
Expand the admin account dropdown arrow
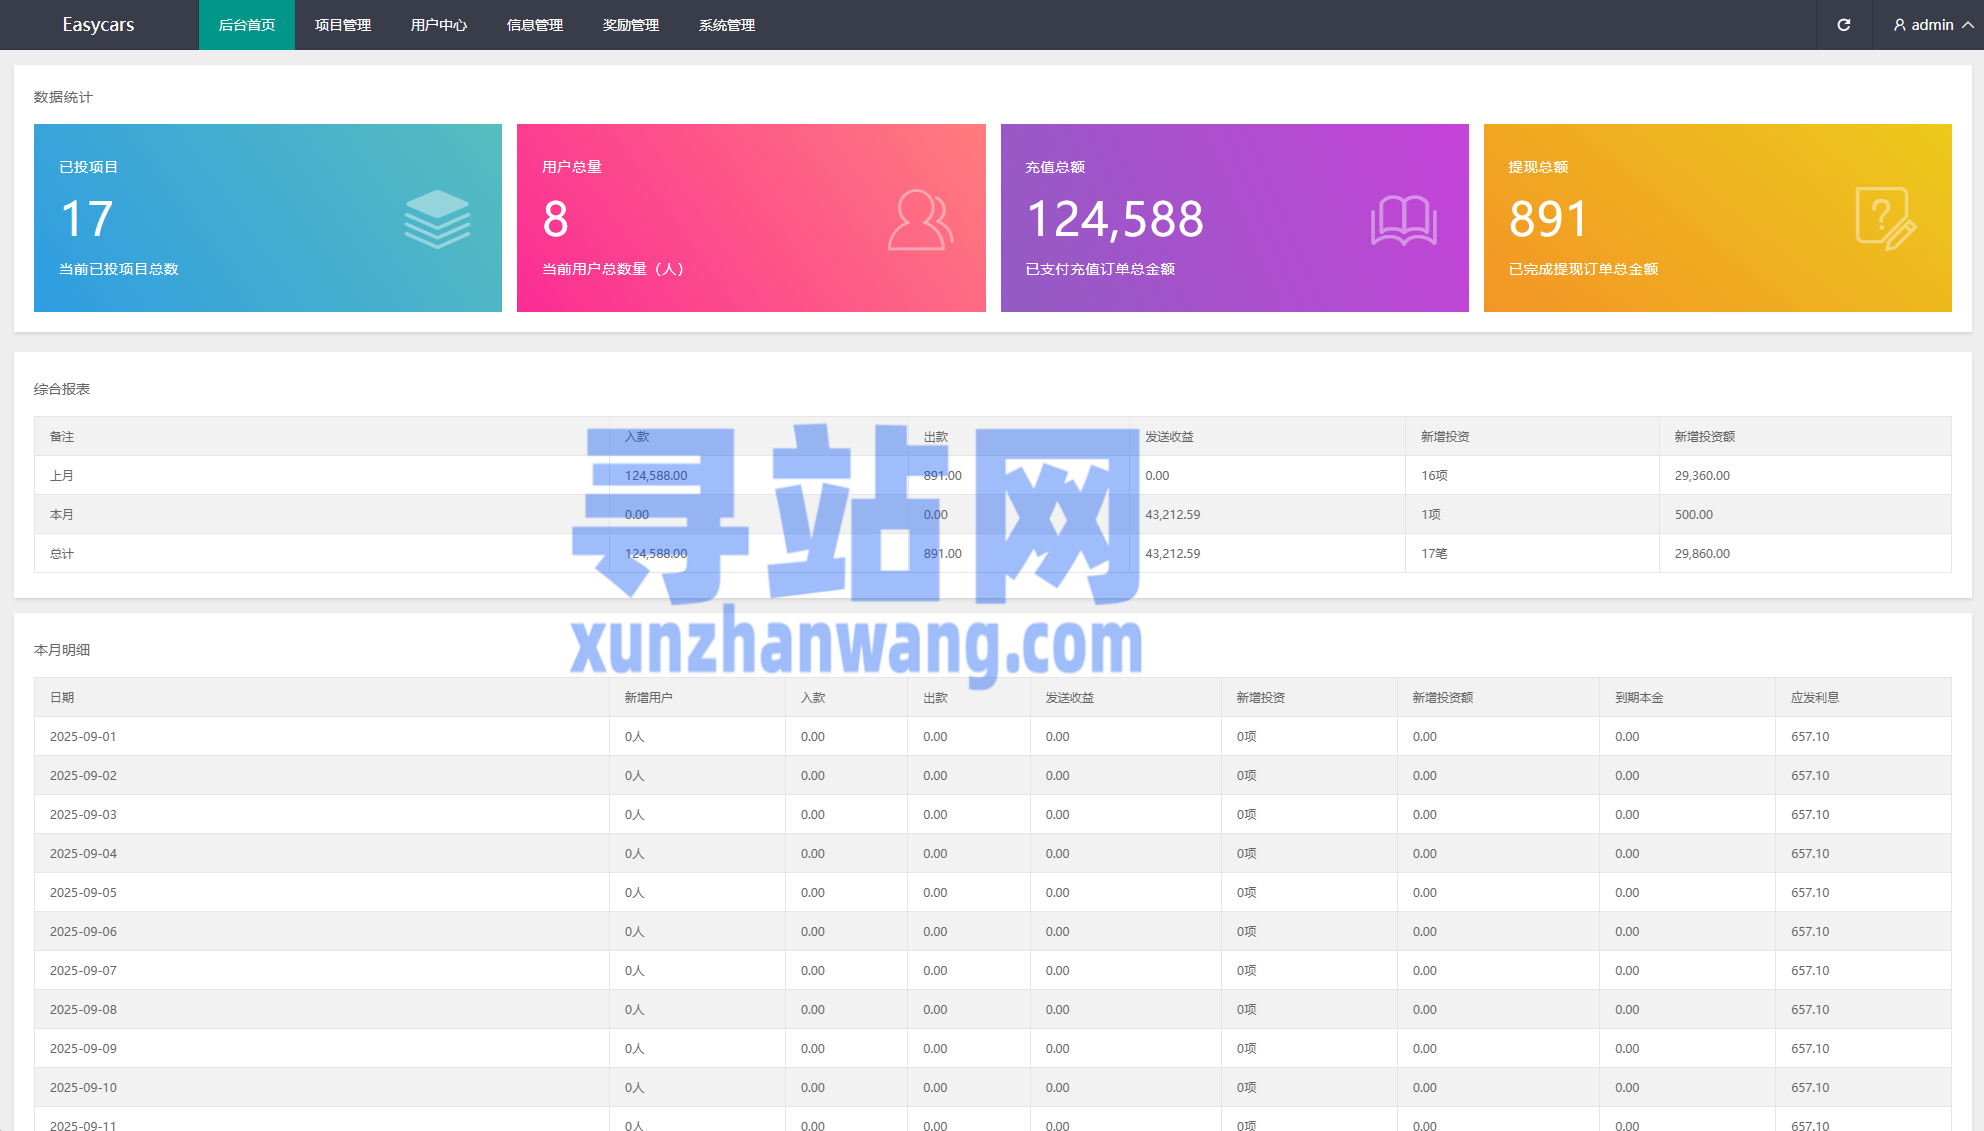pos(1967,25)
